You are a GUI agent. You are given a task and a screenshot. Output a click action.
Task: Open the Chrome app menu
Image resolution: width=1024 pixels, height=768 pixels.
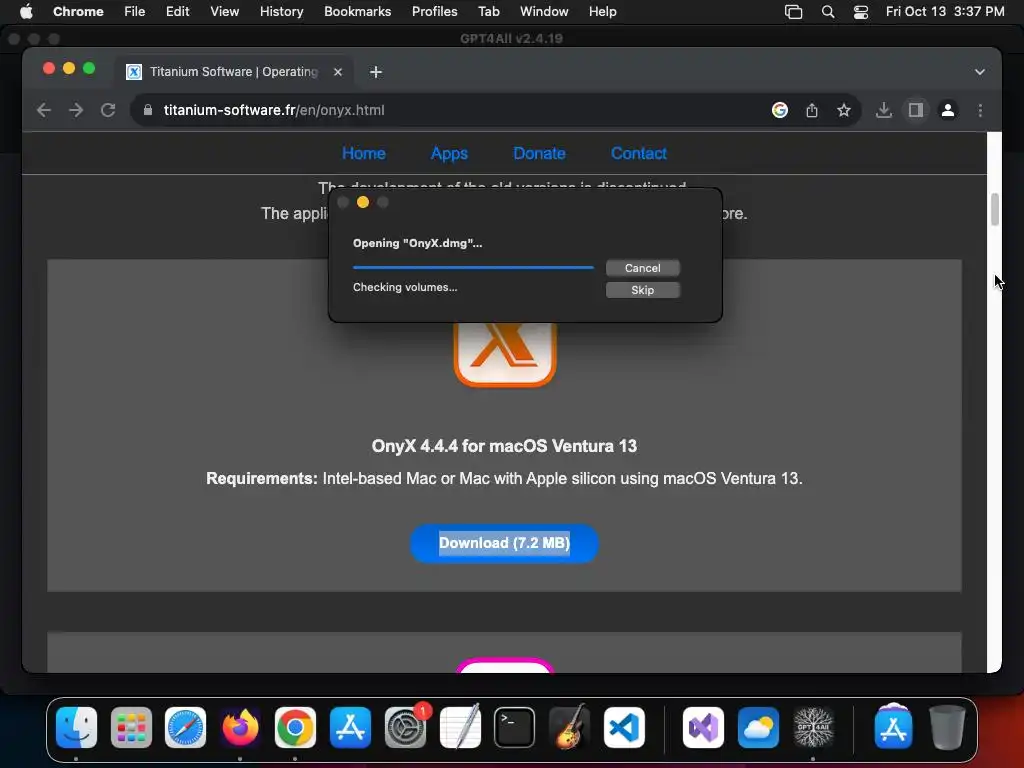pyautogui.click(x=78, y=11)
